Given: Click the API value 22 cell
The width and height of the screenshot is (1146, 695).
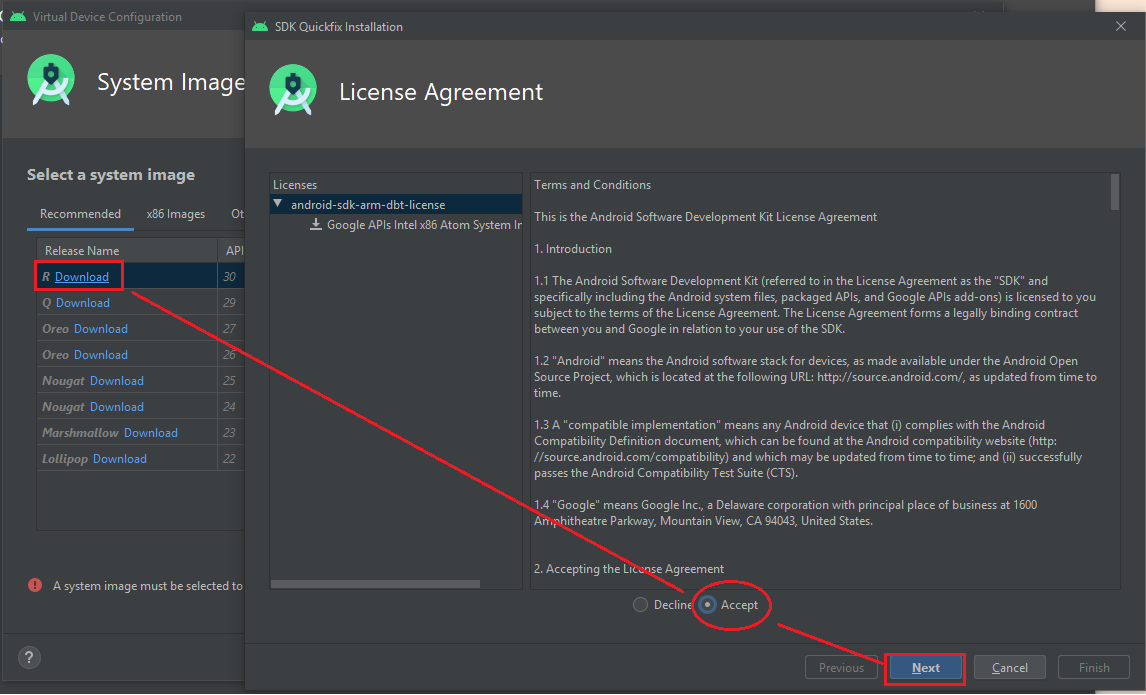Looking at the screenshot, I should click(x=231, y=459).
